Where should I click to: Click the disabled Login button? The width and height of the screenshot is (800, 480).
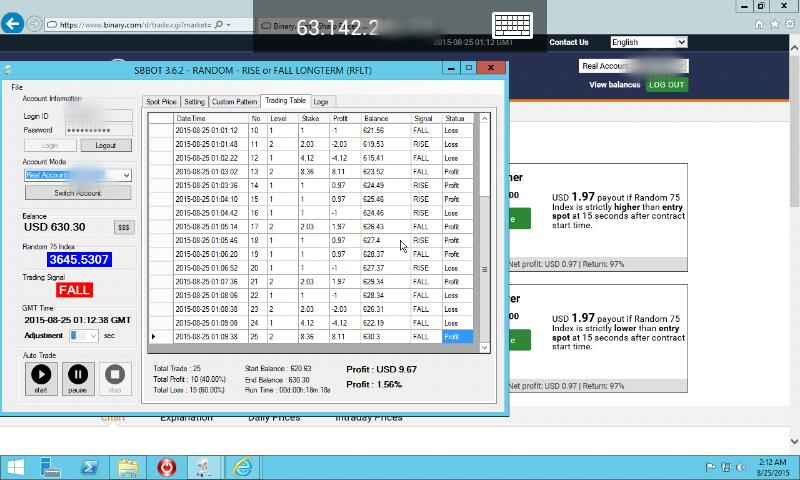[50, 145]
